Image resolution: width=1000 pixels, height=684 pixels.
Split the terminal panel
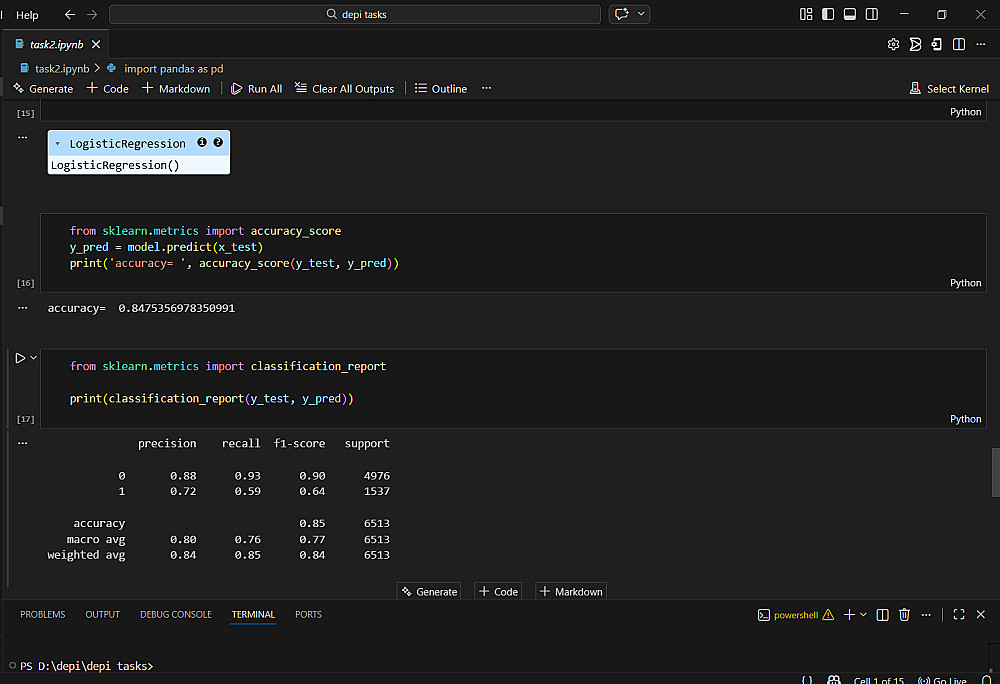[x=884, y=615]
